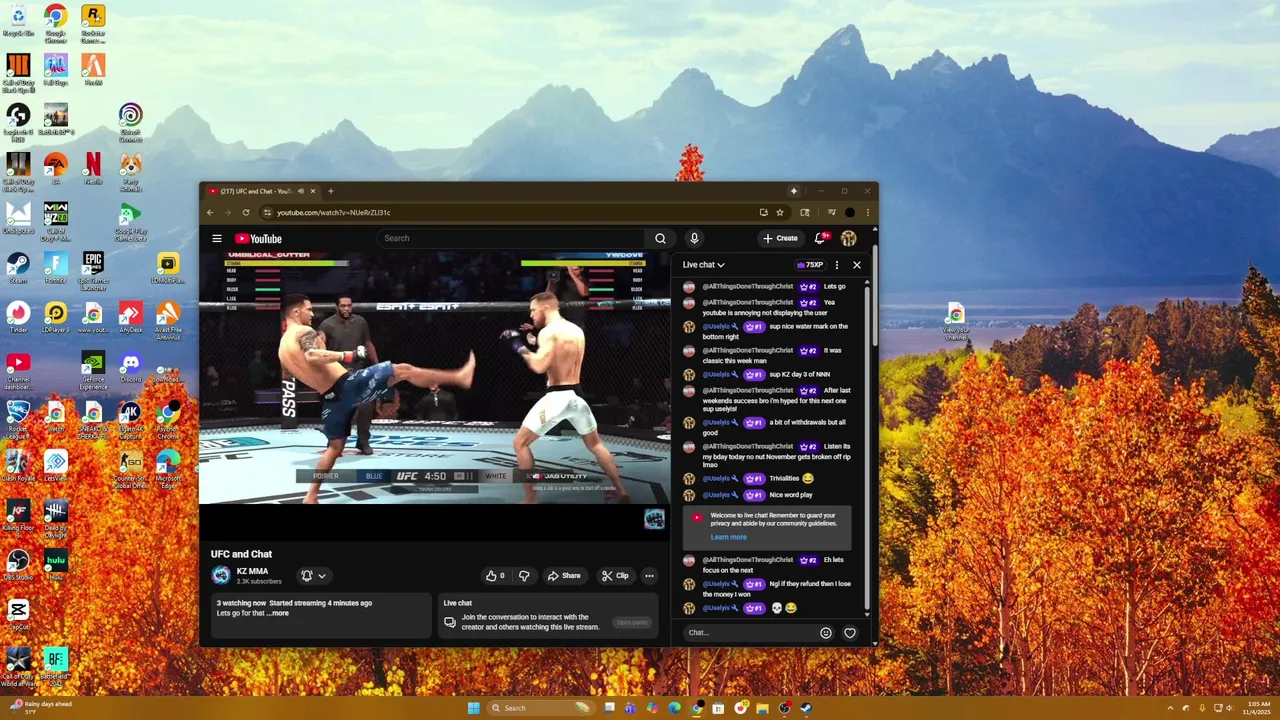Viewport: 1280px width, 720px height.
Task: Open the weather widget on the taskbar
Action: pyautogui.click(x=42, y=707)
